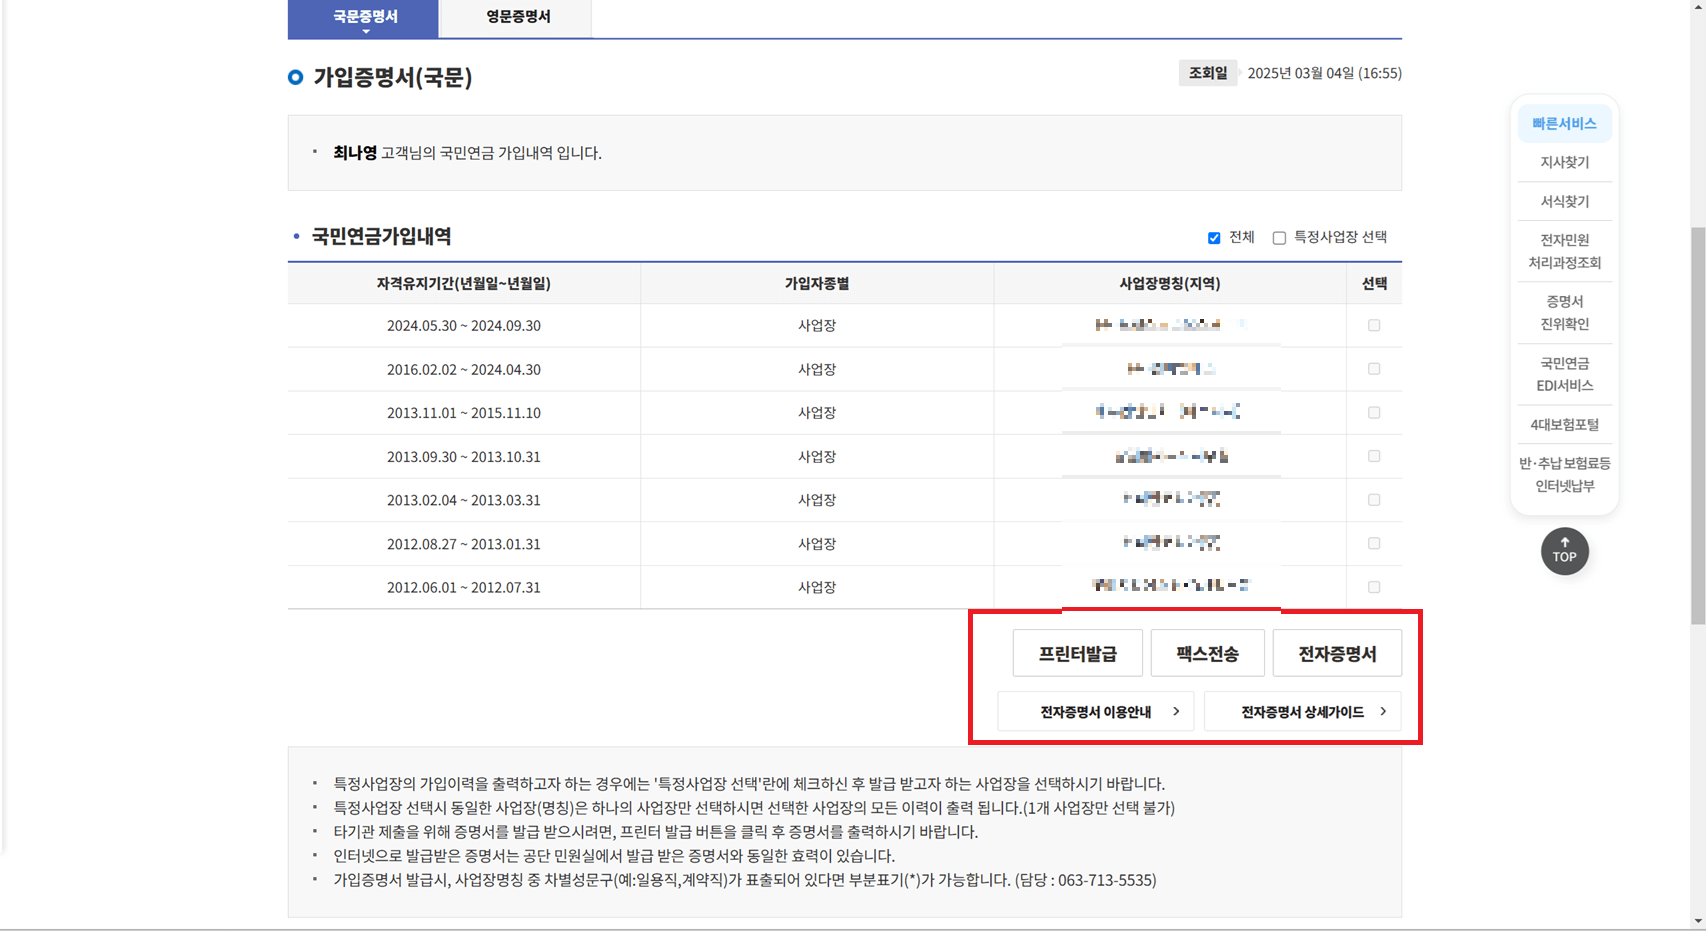Open 증명서 진위확인 from sidebar
The width and height of the screenshot is (1706, 931).
(x=1564, y=312)
